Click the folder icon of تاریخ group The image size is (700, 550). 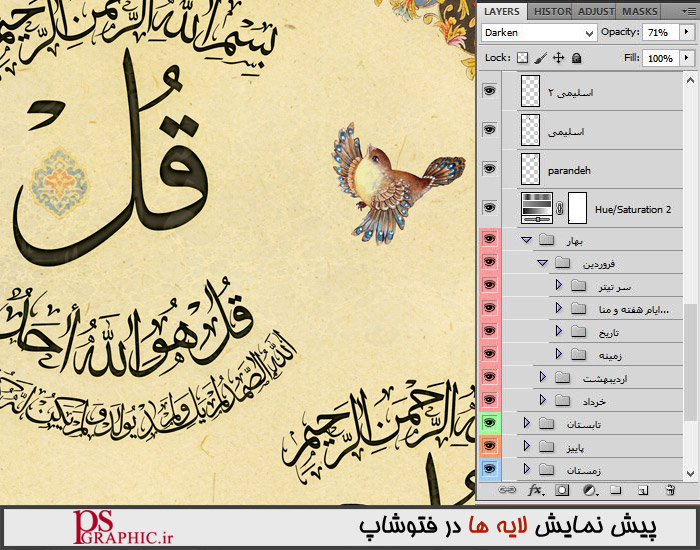pos(579,331)
